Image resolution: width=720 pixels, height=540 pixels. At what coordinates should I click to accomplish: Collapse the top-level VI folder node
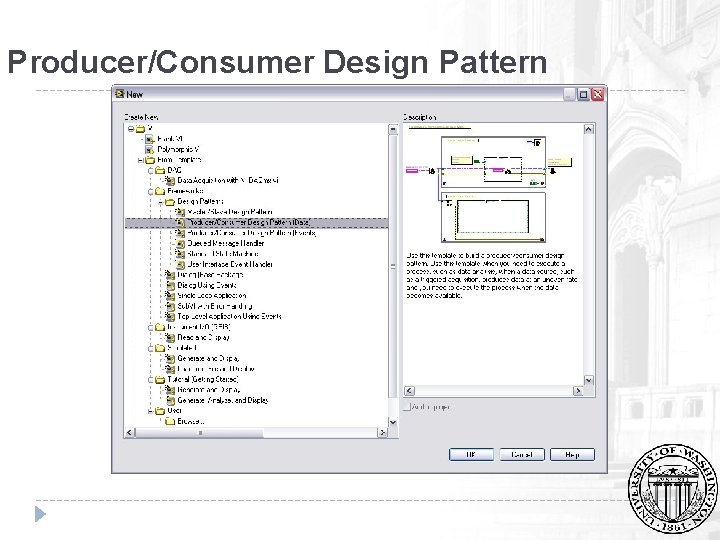tap(131, 129)
